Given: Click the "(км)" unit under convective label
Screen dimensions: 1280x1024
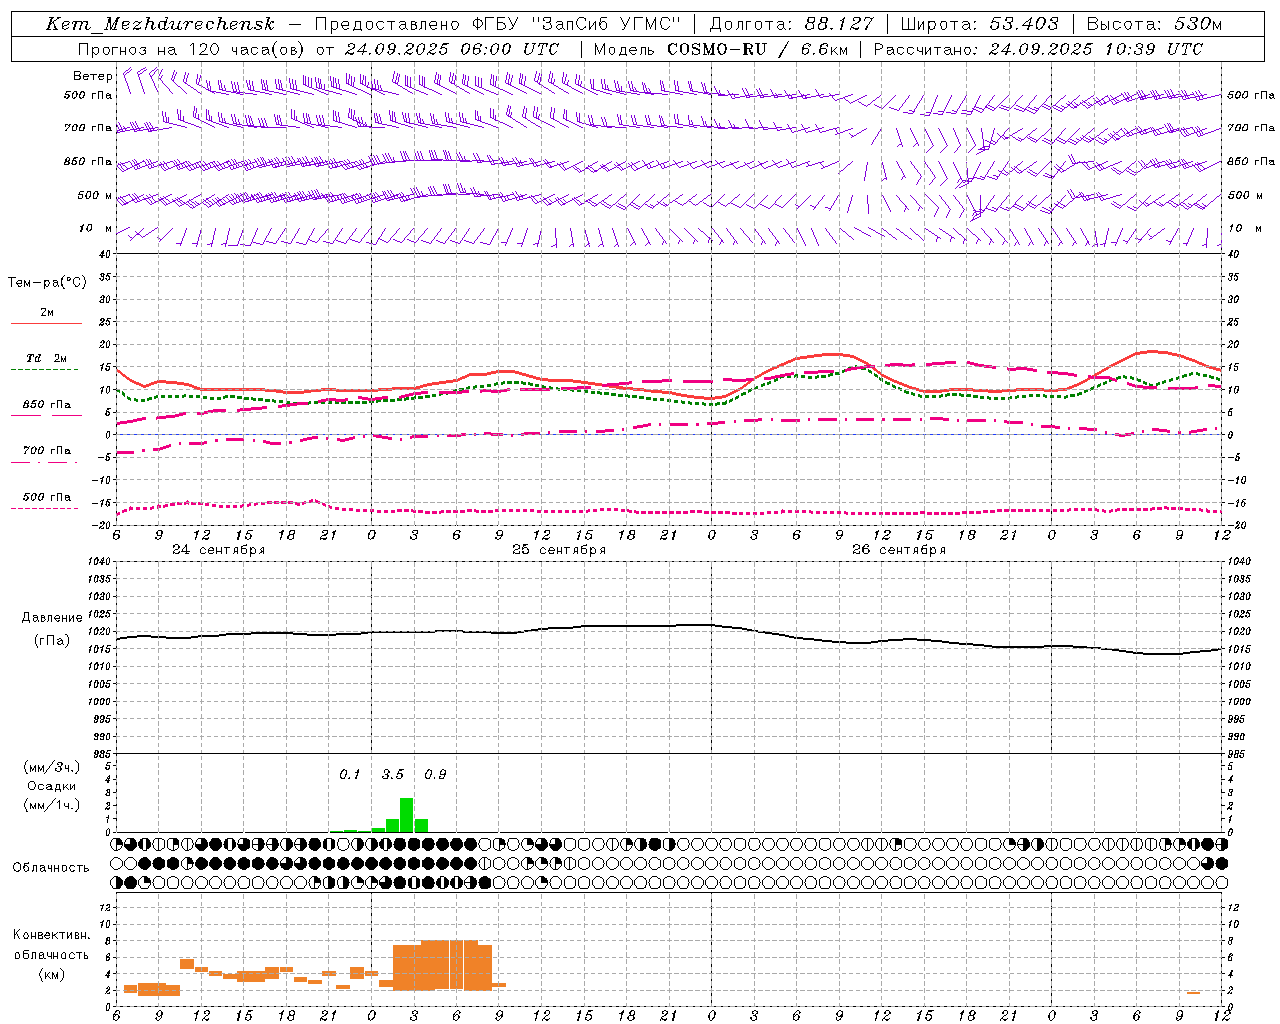Looking at the screenshot, I should coord(51,974).
